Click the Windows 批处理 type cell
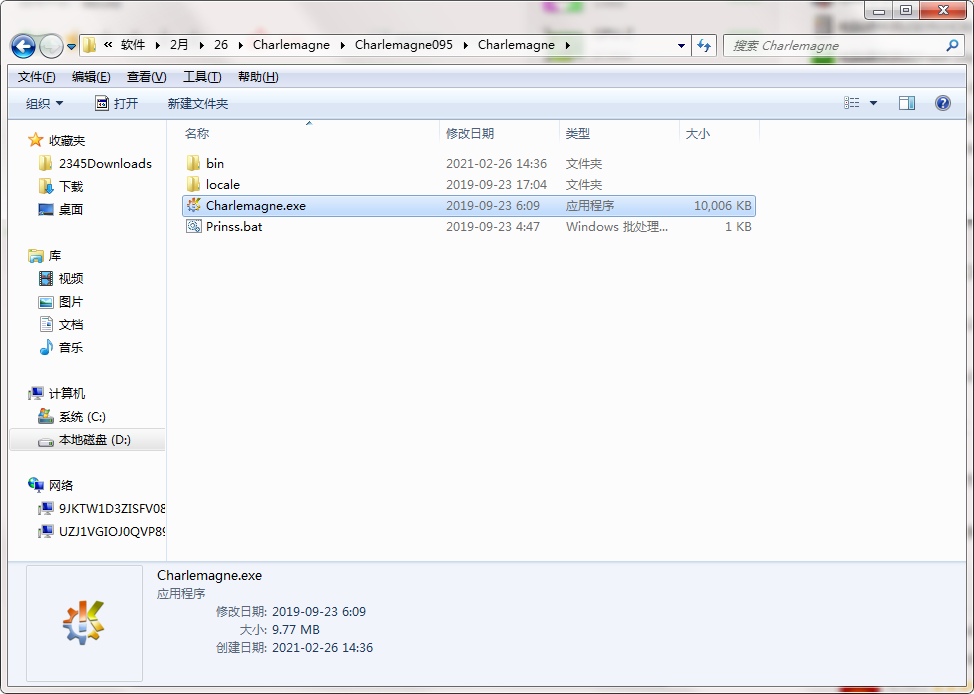This screenshot has height=694, width=974. [617, 227]
